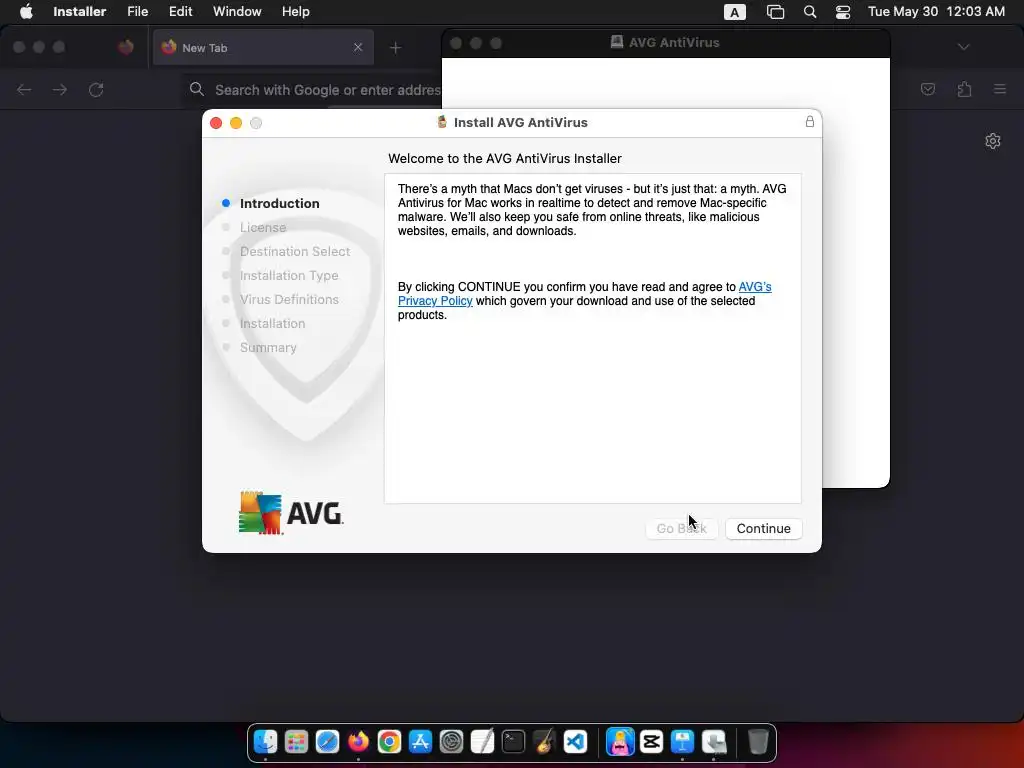Open Visual Studio Code from the Dock
Image resolution: width=1024 pixels, height=768 pixels.
point(575,742)
